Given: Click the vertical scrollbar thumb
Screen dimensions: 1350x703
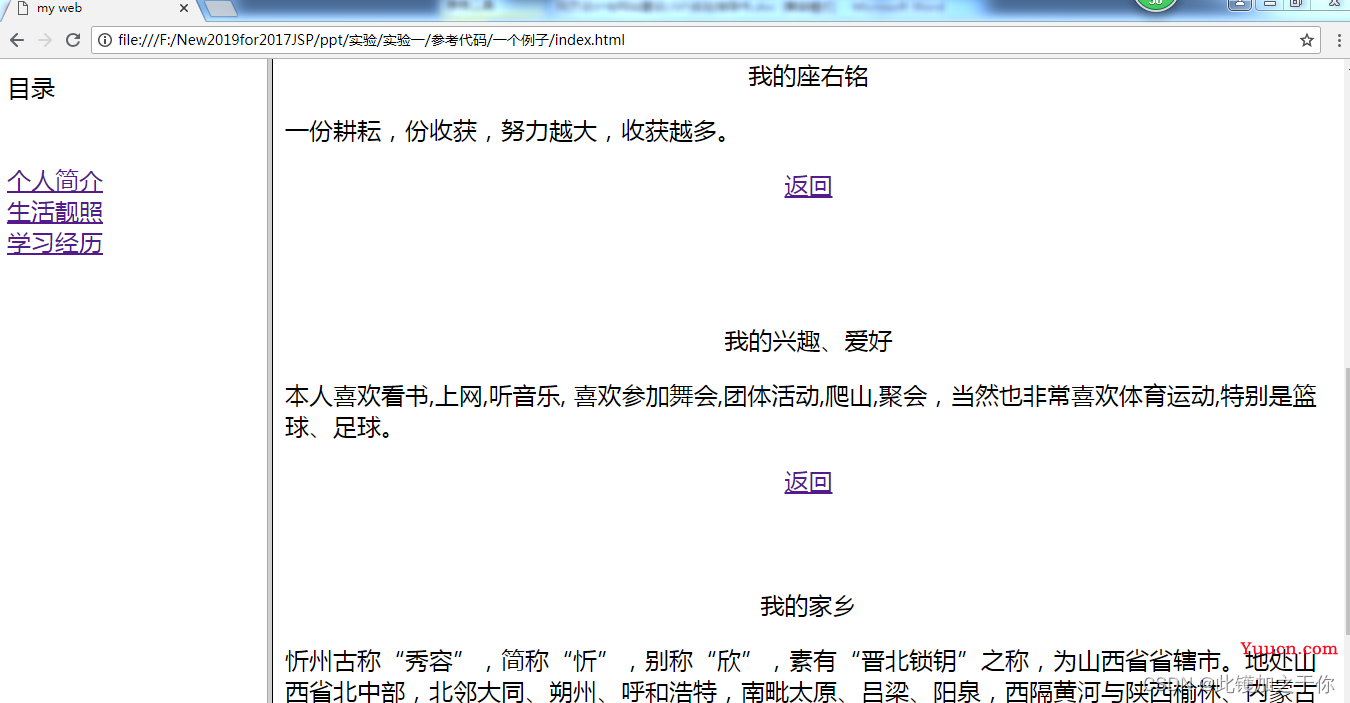Looking at the screenshot, I should coord(1346,500).
